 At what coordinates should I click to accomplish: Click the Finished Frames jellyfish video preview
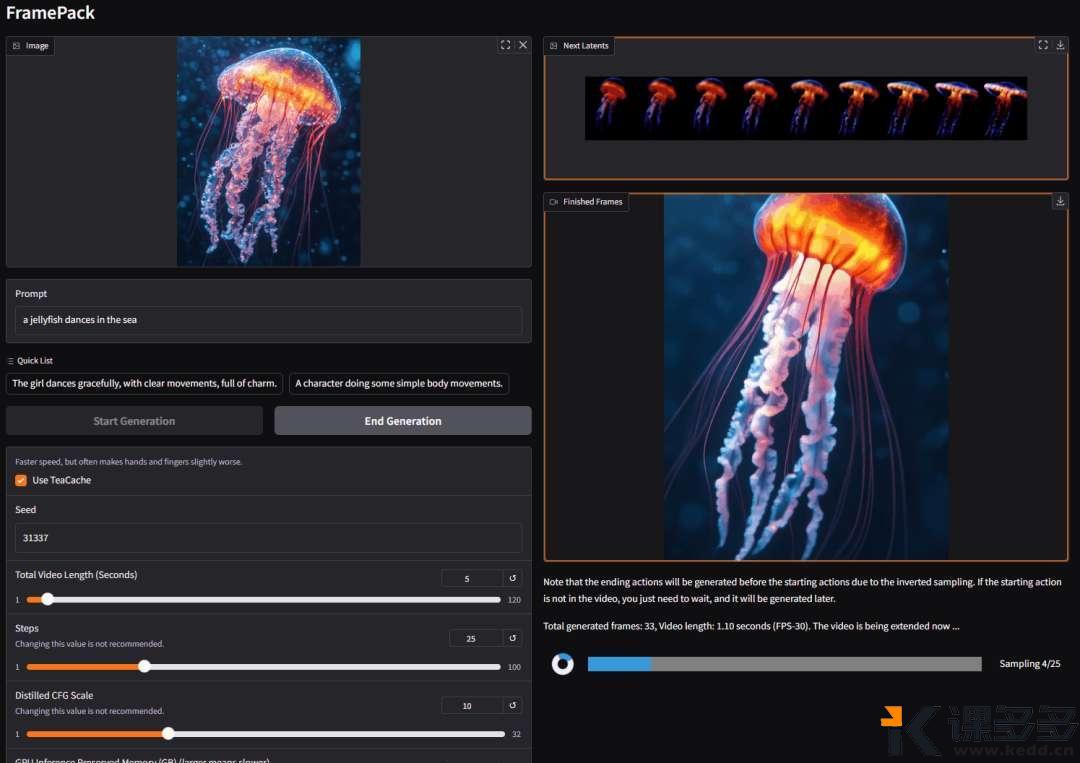click(x=805, y=377)
